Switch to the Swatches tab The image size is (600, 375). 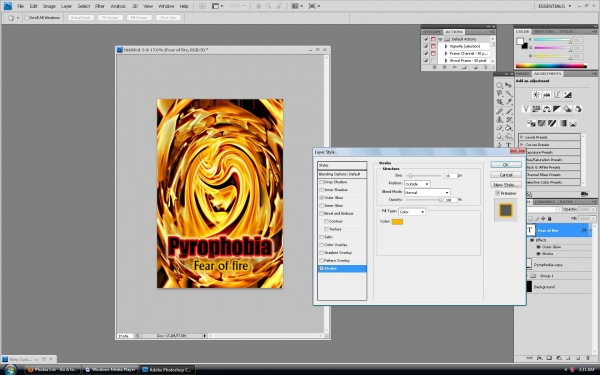tap(544, 31)
